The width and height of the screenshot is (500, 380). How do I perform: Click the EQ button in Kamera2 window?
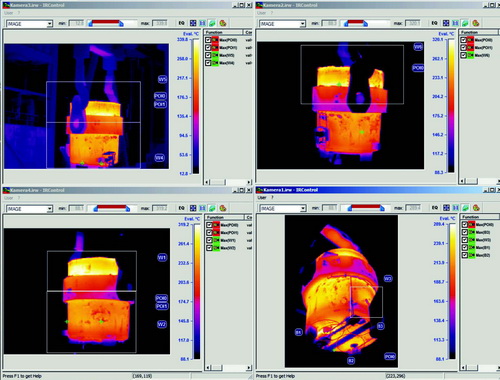(x=434, y=23)
